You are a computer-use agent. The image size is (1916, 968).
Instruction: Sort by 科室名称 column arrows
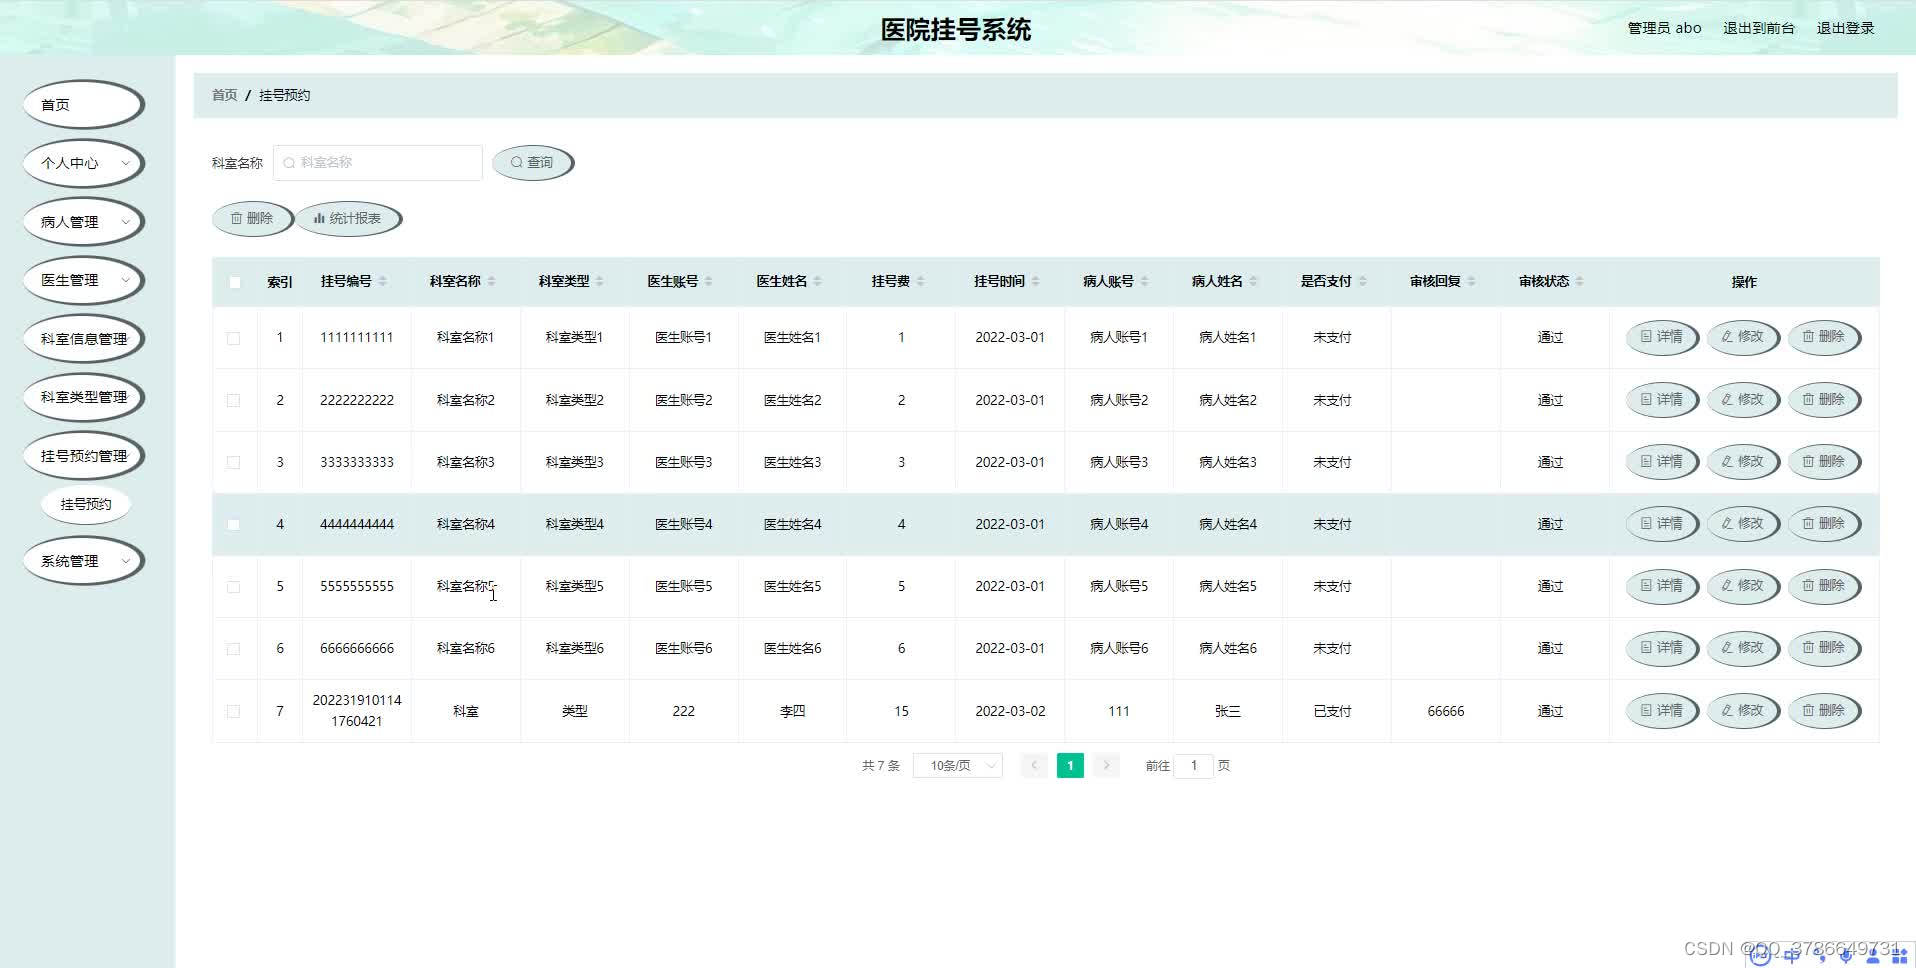tap(491, 282)
